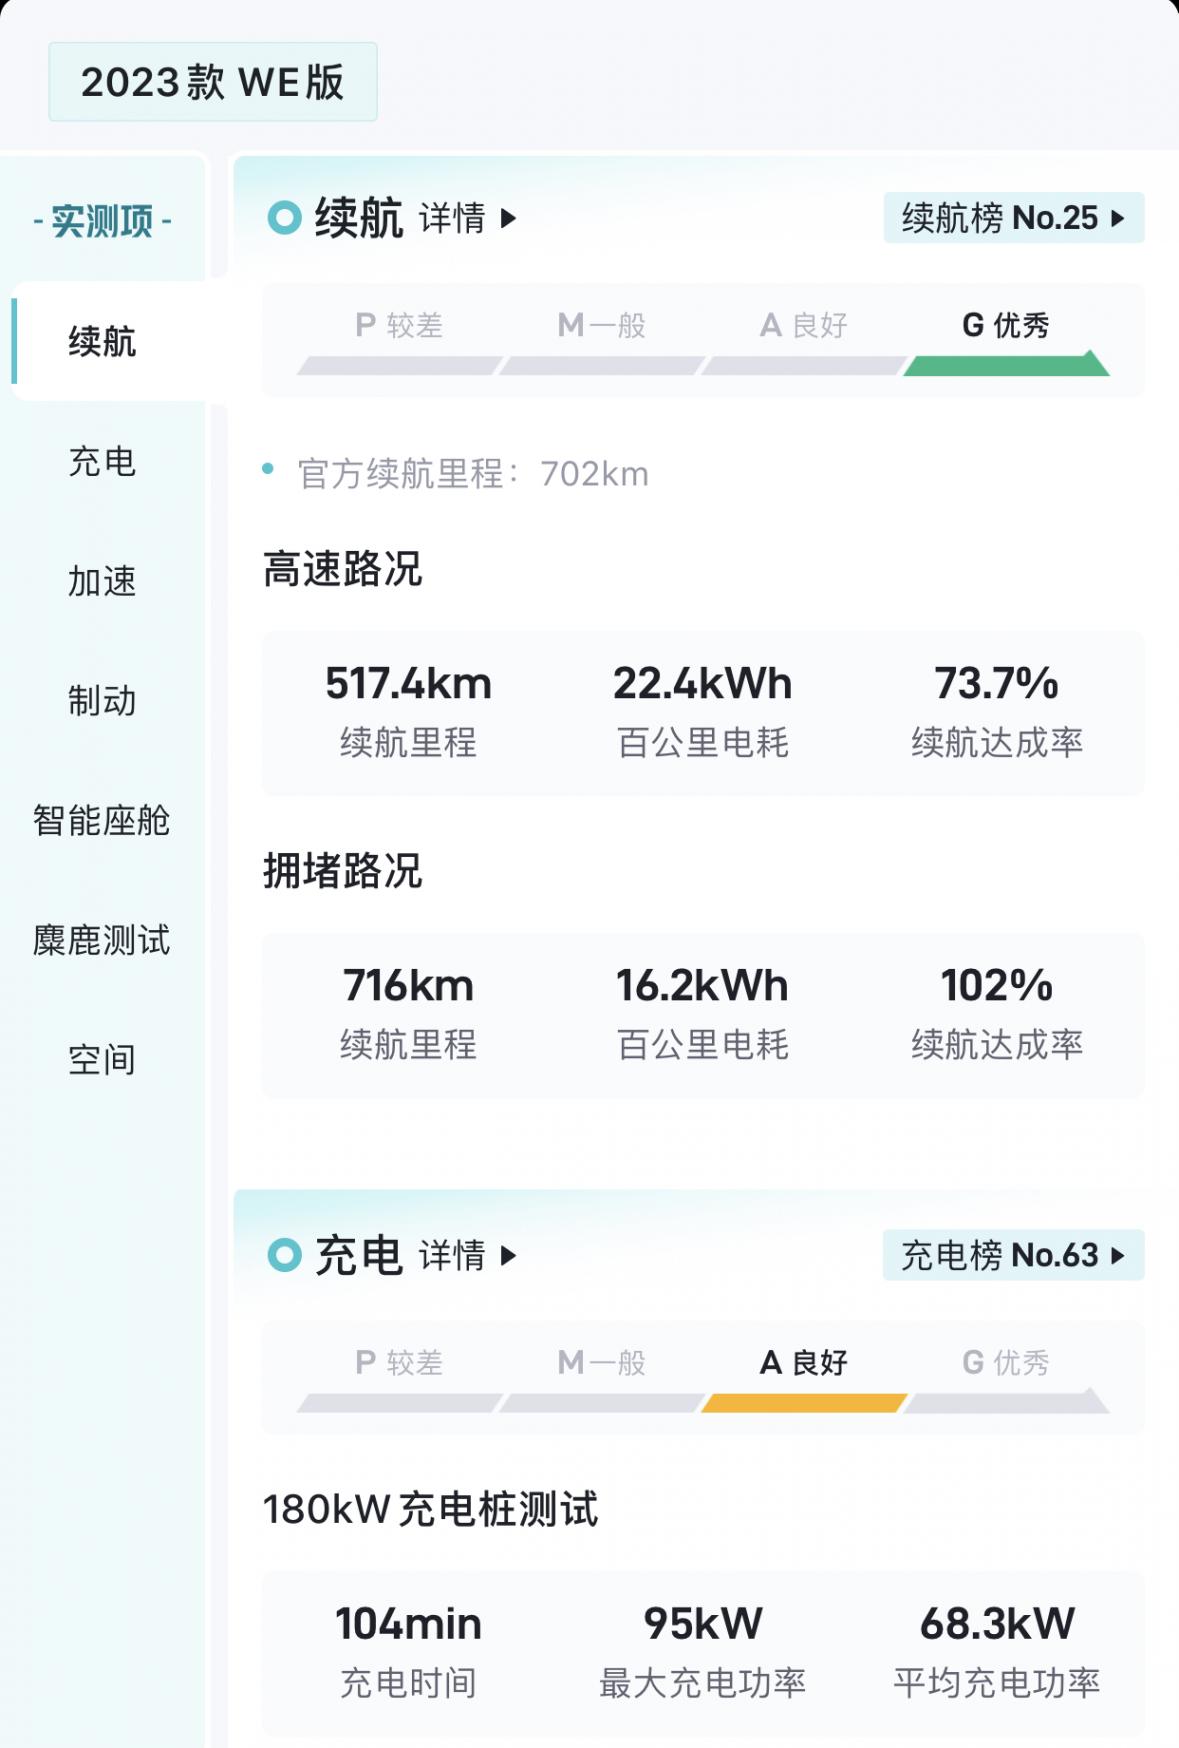Switch to 充电 sidebar item
The image size is (1179, 1748).
coord(102,461)
